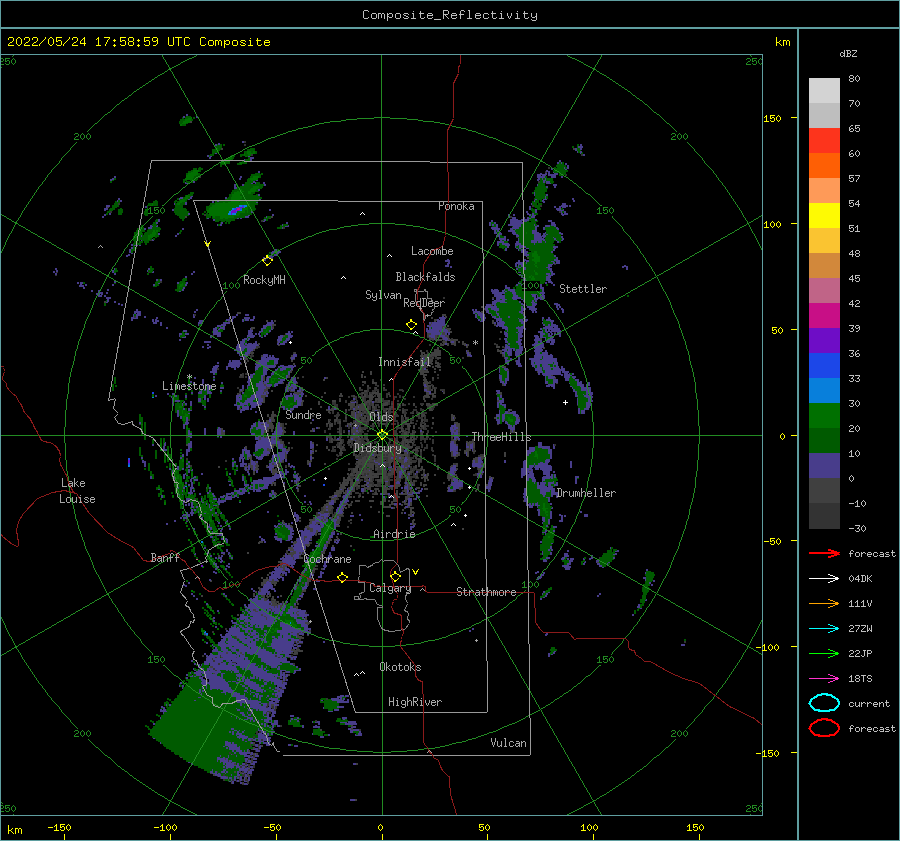
Task: Click the Okotoks town label
Action: tap(400, 667)
